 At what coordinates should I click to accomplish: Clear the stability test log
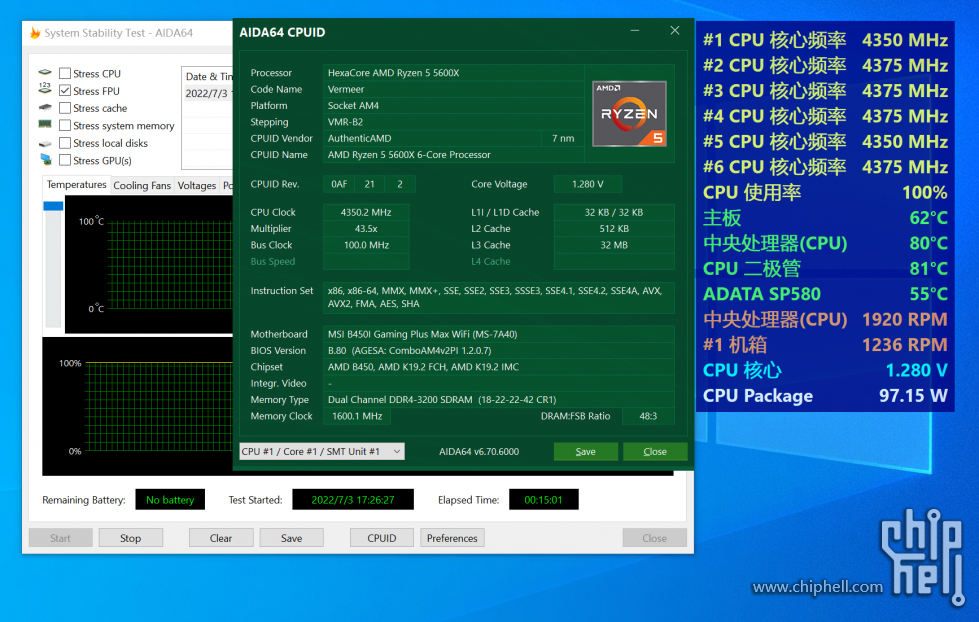221,538
